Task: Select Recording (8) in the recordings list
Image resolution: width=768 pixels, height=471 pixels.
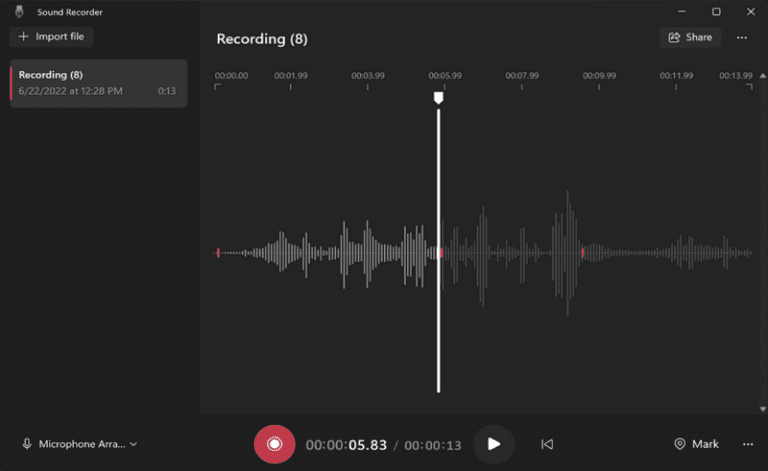Action: [x=98, y=83]
